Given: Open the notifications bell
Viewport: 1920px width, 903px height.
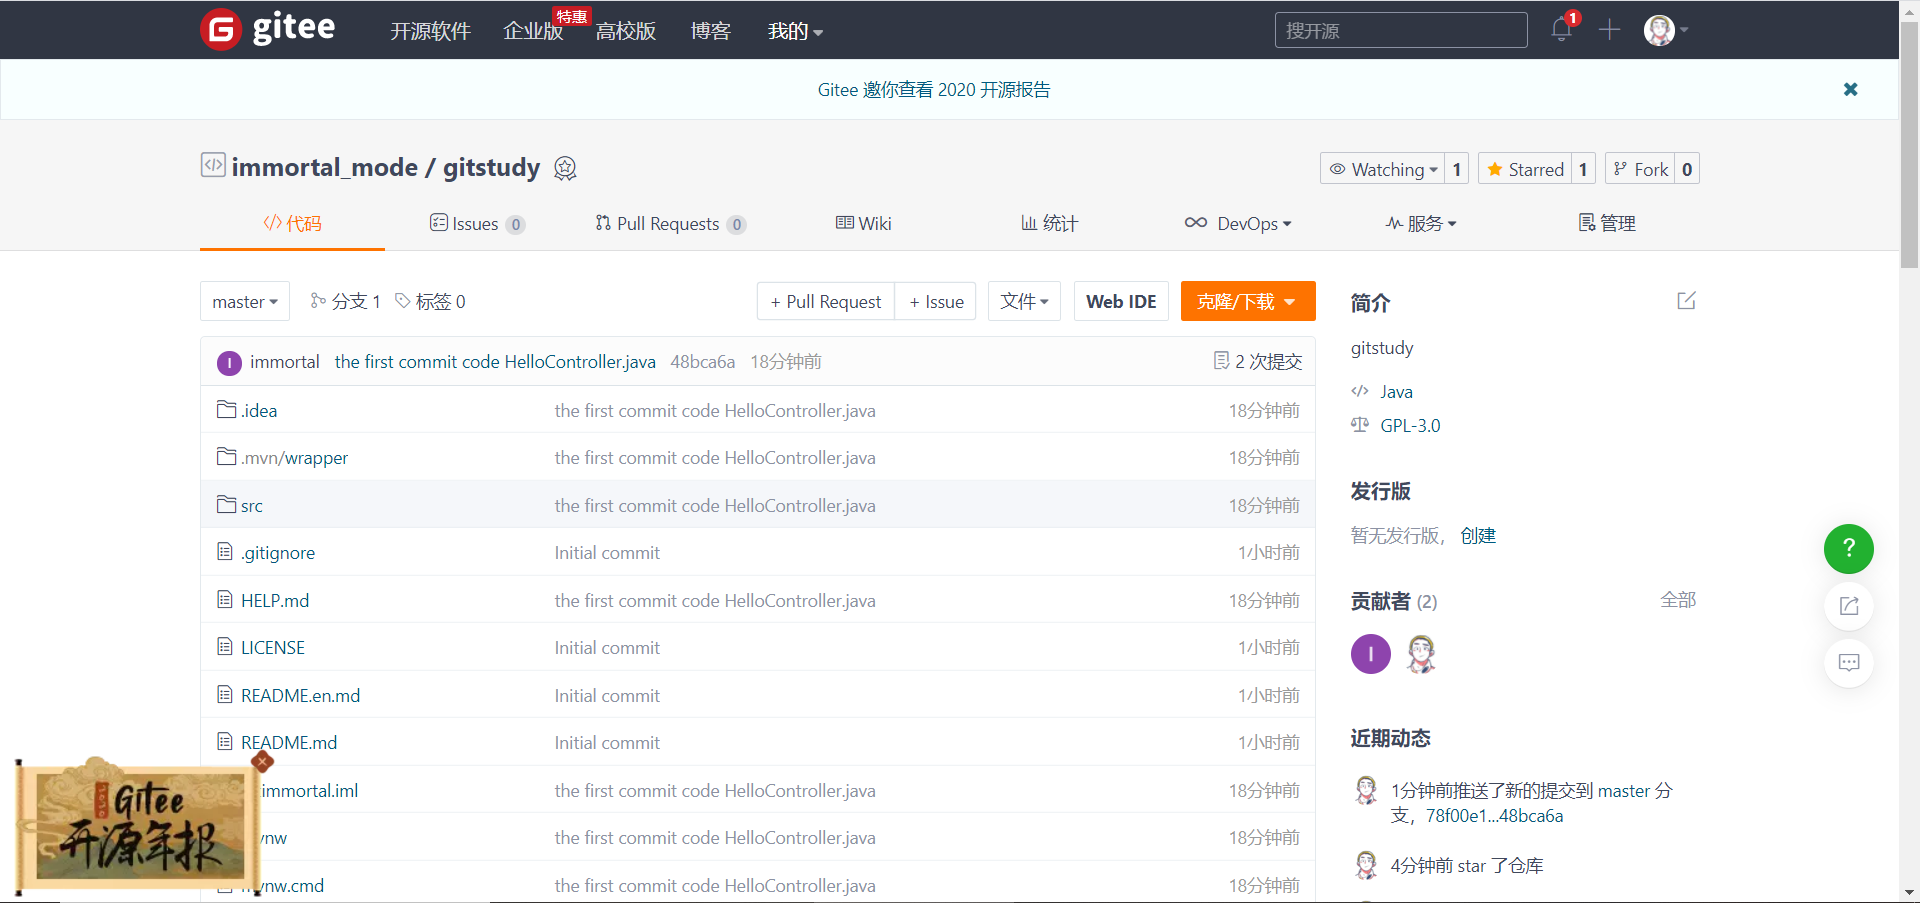Looking at the screenshot, I should click(1561, 30).
